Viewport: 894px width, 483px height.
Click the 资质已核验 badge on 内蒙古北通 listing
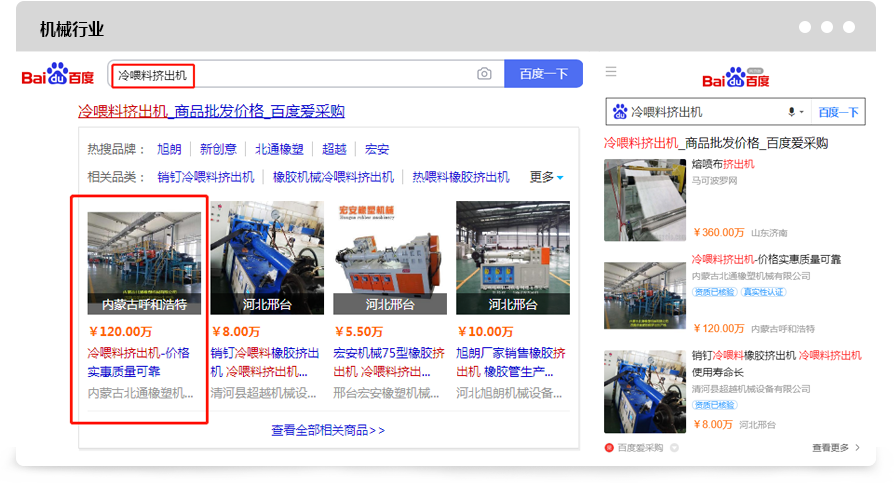[x=713, y=292]
